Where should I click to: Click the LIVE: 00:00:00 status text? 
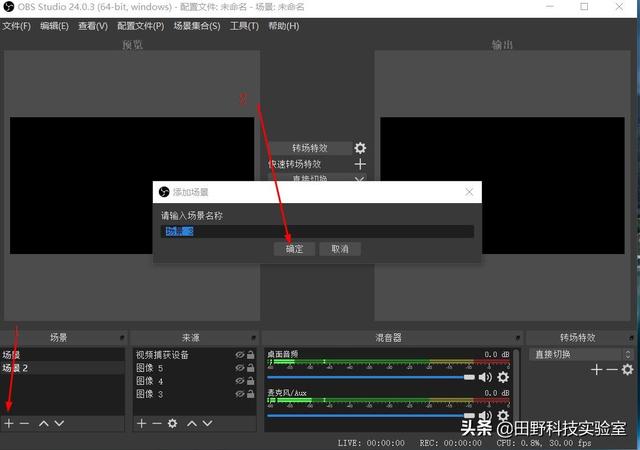tap(371, 443)
